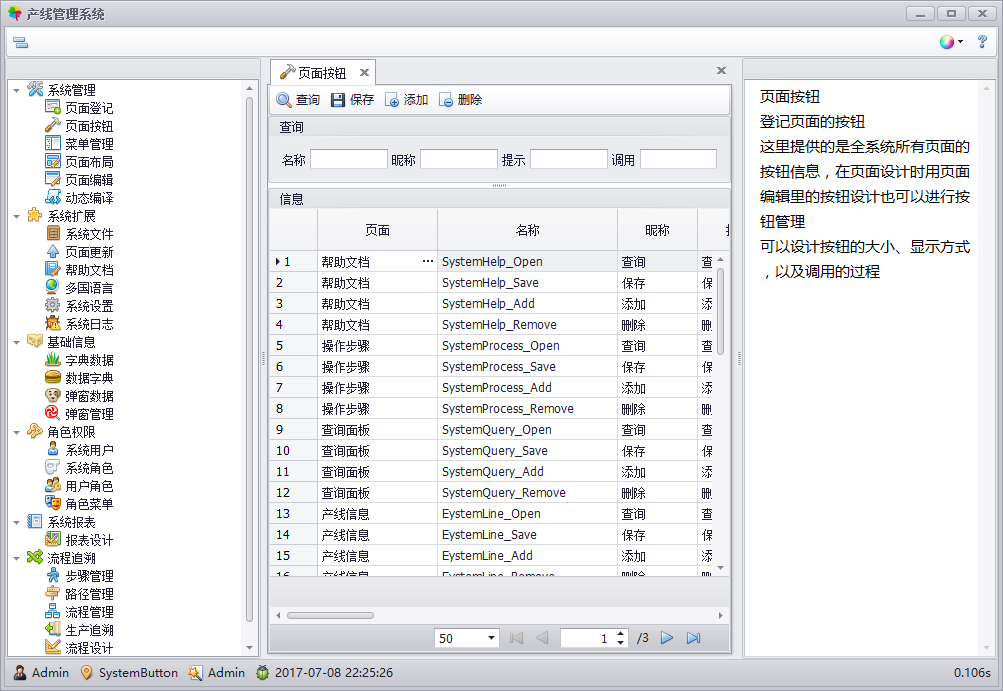This screenshot has height=691, width=1003.
Task: Click the 查询 search toolbar icon
Action: tap(284, 100)
